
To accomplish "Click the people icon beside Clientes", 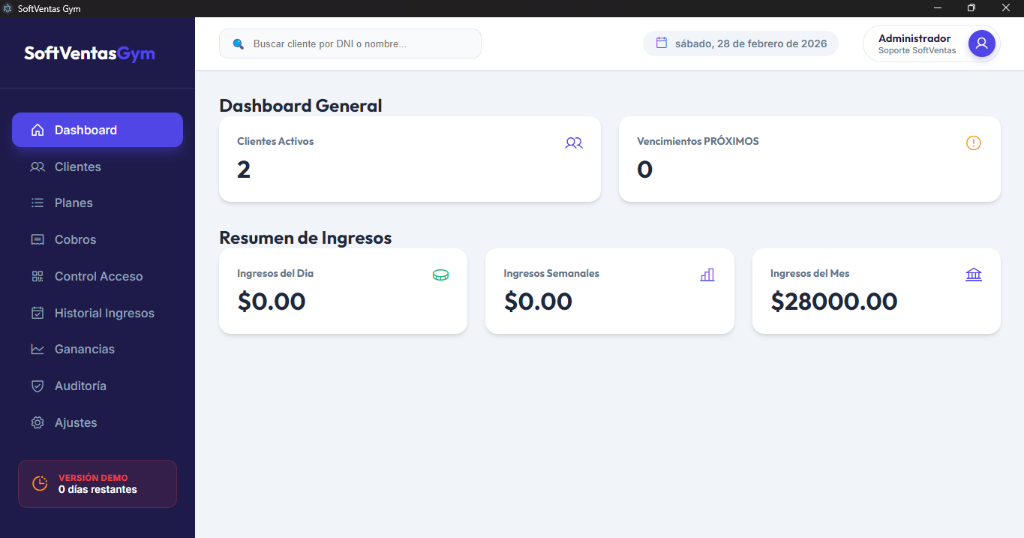I will (38, 166).
